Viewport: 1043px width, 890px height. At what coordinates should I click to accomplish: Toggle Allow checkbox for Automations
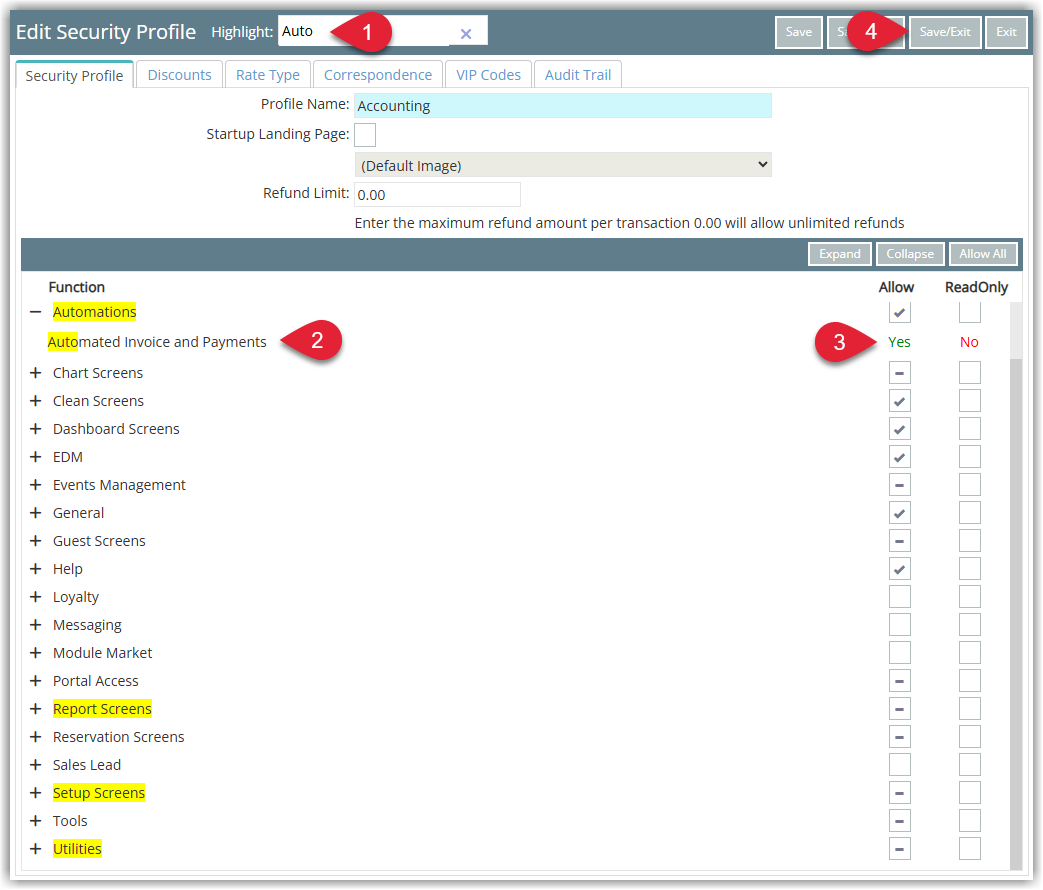(899, 312)
